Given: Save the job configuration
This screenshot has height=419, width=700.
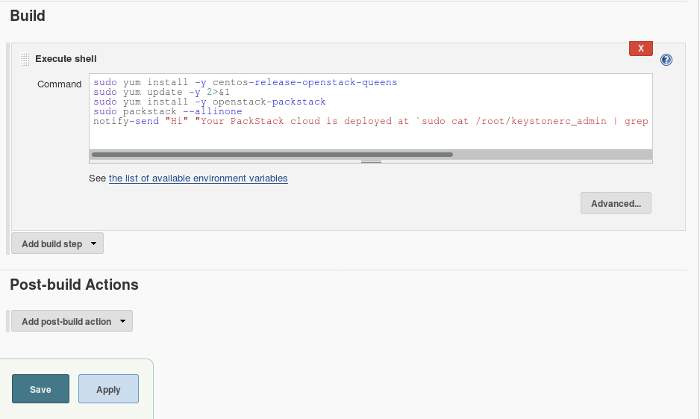Looking at the screenshot, I should click(x=40, y=389).
